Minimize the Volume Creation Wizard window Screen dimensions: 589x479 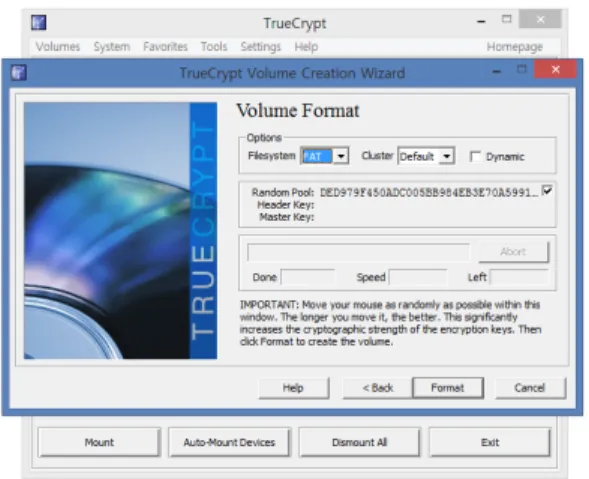point(497,71)
